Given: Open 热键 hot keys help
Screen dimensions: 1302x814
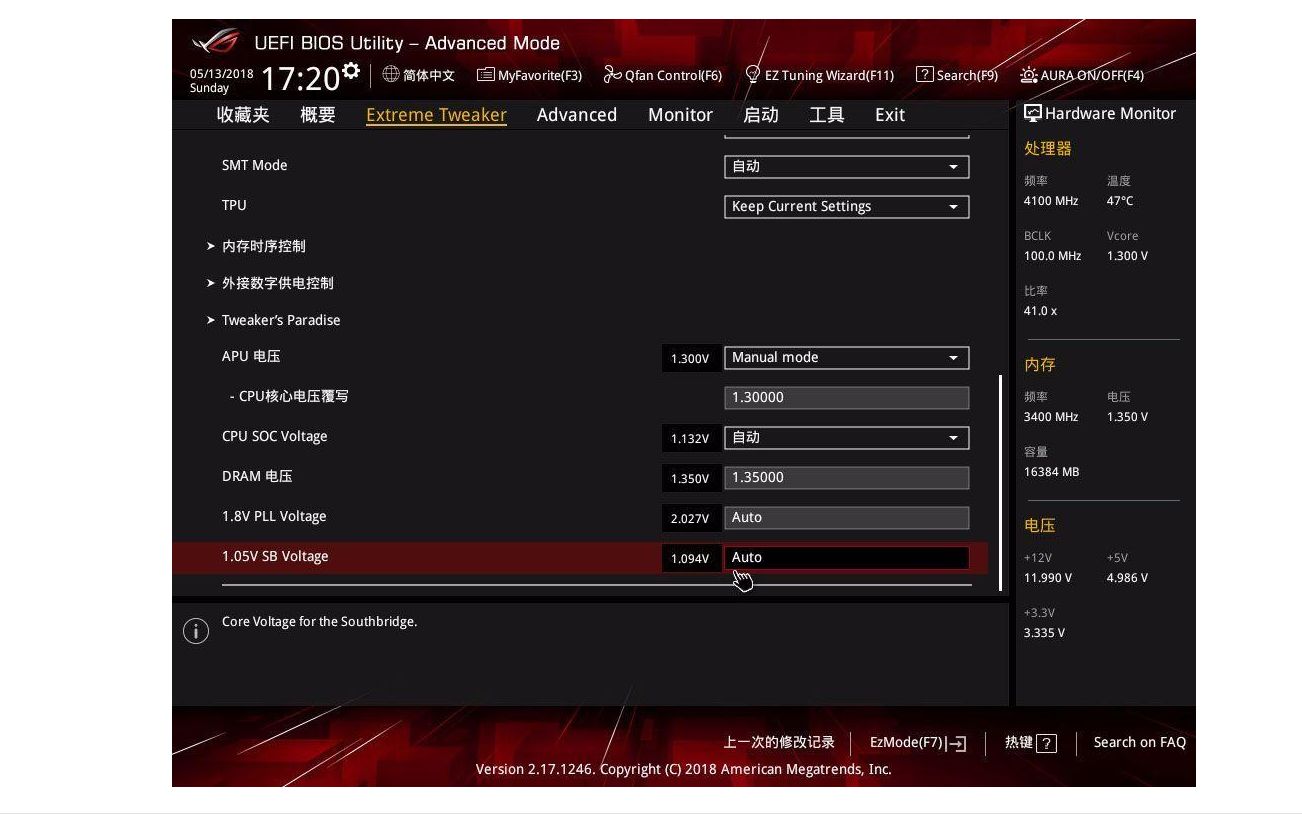Looking at the screenshot, I should pyautogui.click(x=1031, y=743).
